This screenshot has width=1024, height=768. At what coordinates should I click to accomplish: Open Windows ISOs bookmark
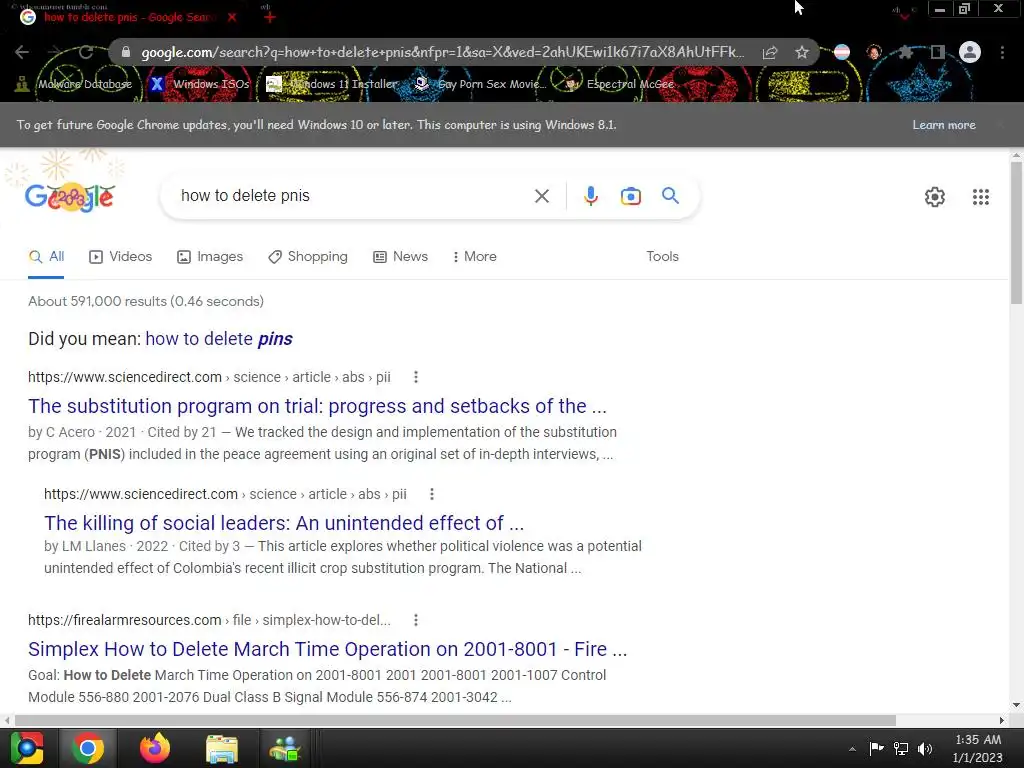click(199, 84)
